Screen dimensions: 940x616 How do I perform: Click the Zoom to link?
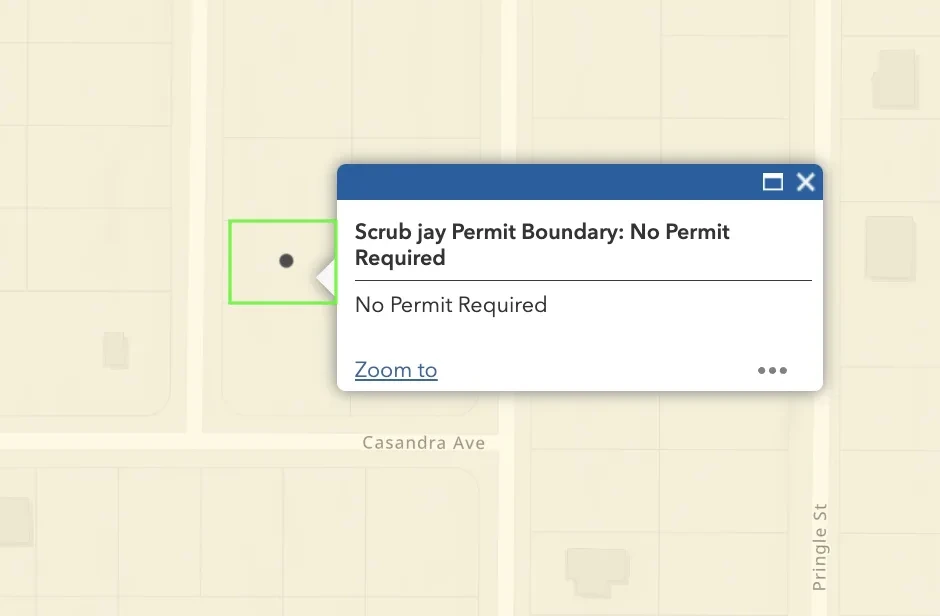[x=396, y=370]
